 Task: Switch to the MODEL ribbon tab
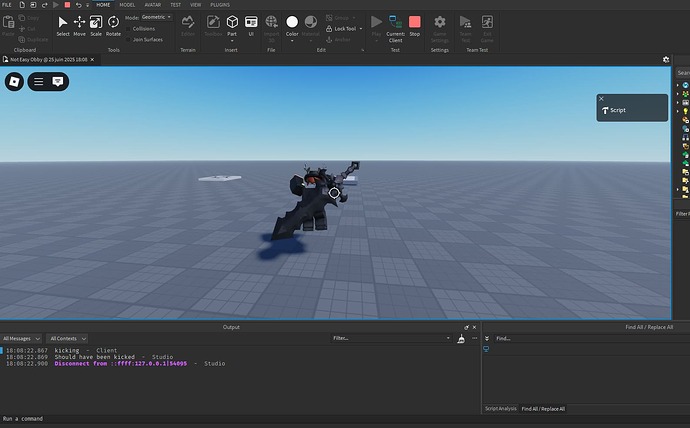(127, 5)
